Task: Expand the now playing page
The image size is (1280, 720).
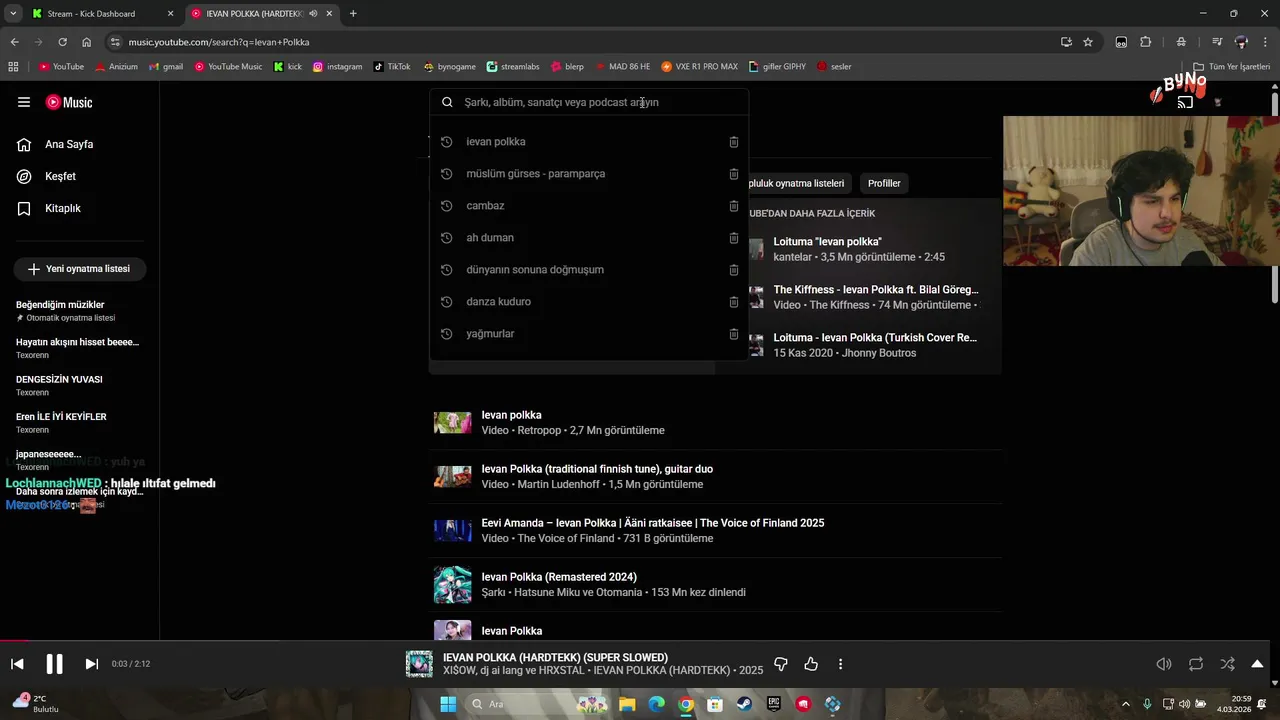Action: pos(1257,664)
